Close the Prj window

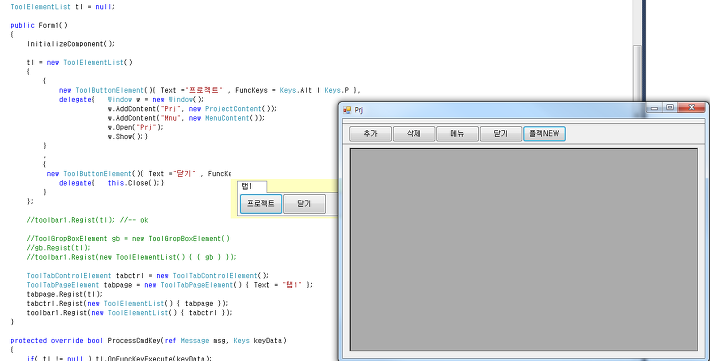point(691,108)
